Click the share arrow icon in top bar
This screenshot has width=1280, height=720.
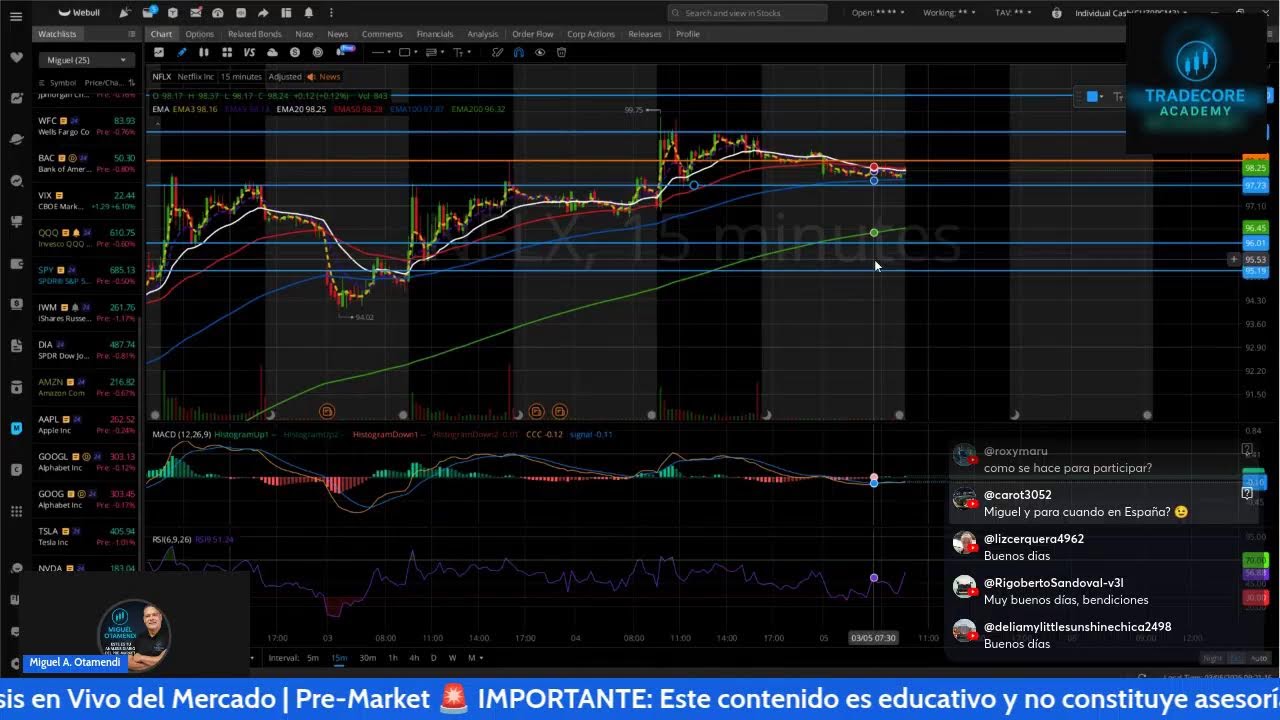click(x=263, y=13)
